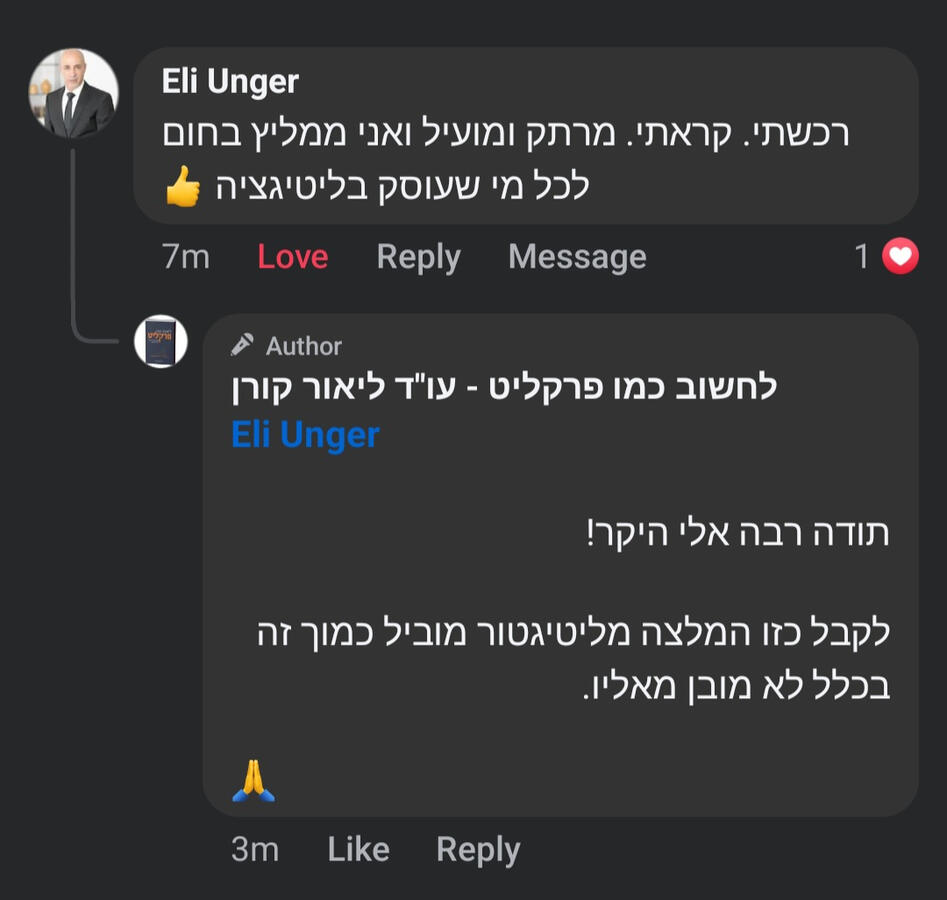Click the thumbs up emoji in comment

[x=183, y=187]
